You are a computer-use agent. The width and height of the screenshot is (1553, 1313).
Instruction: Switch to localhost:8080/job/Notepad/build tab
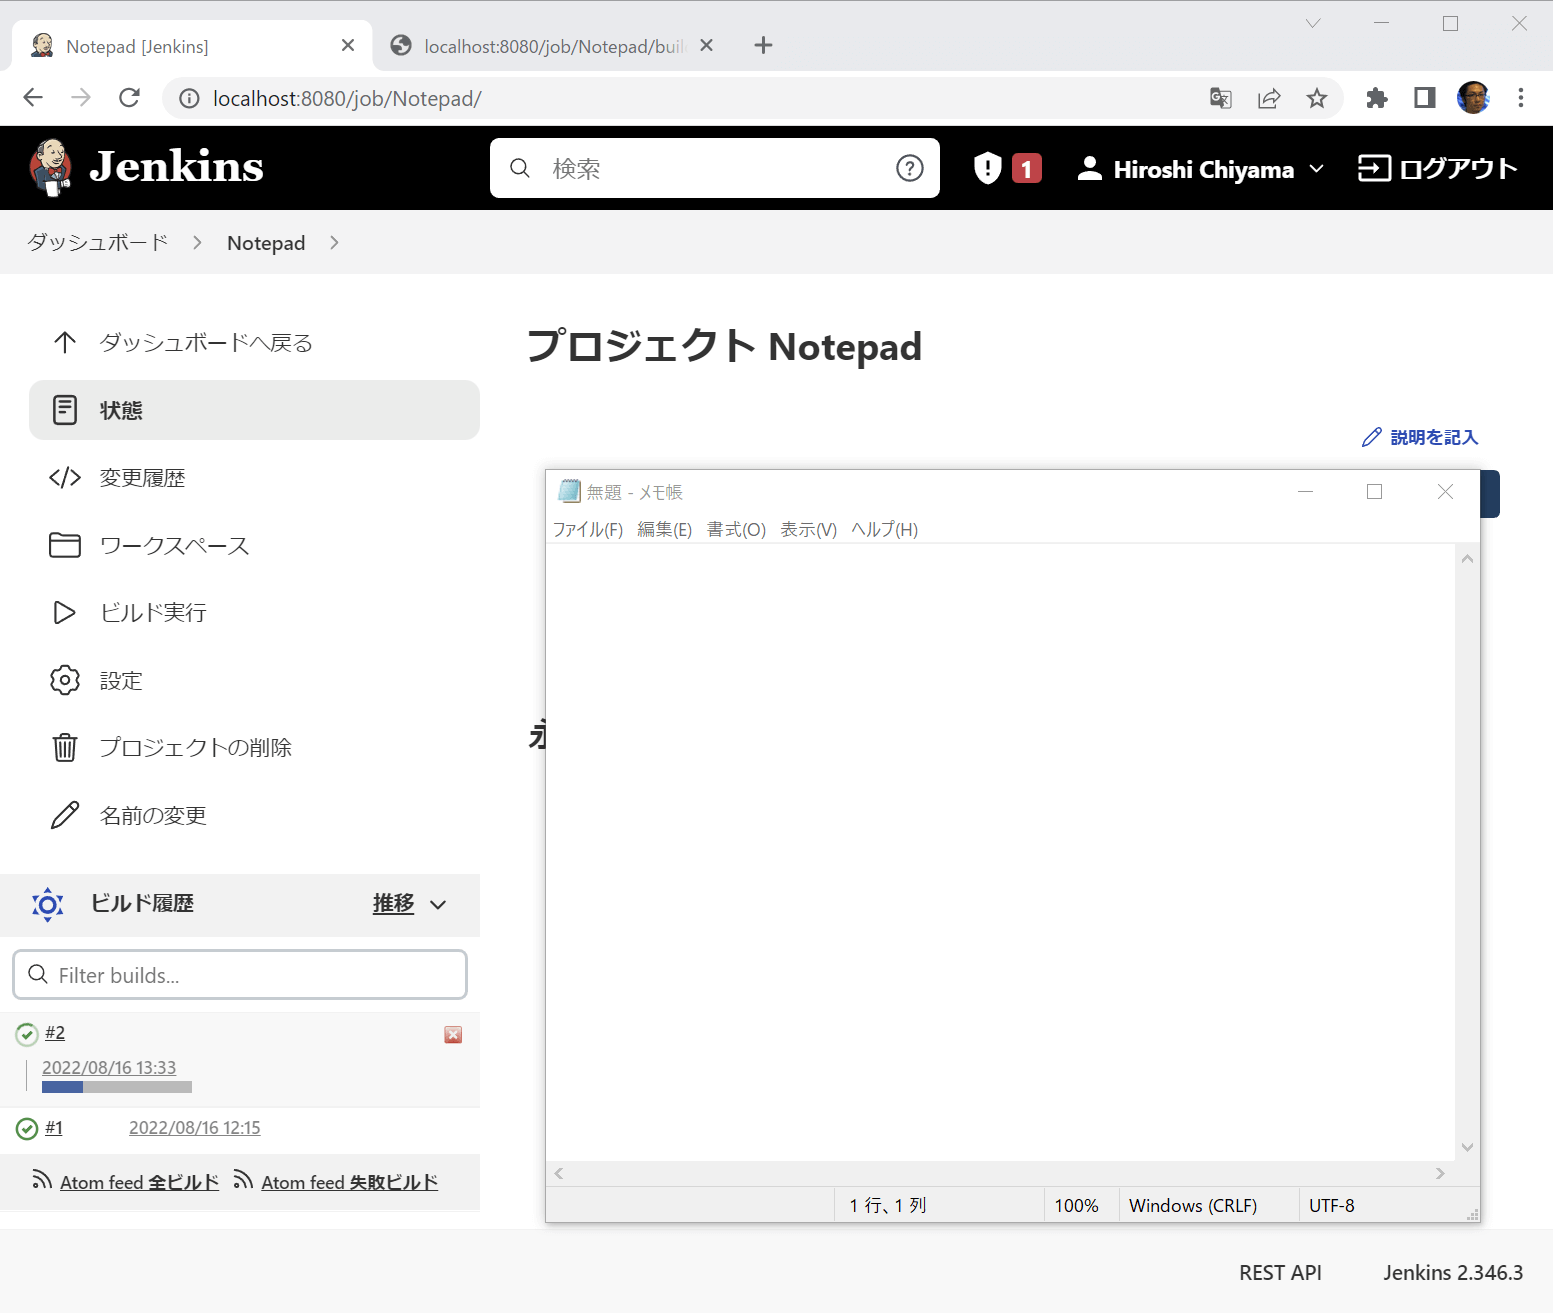coord(553,46)
